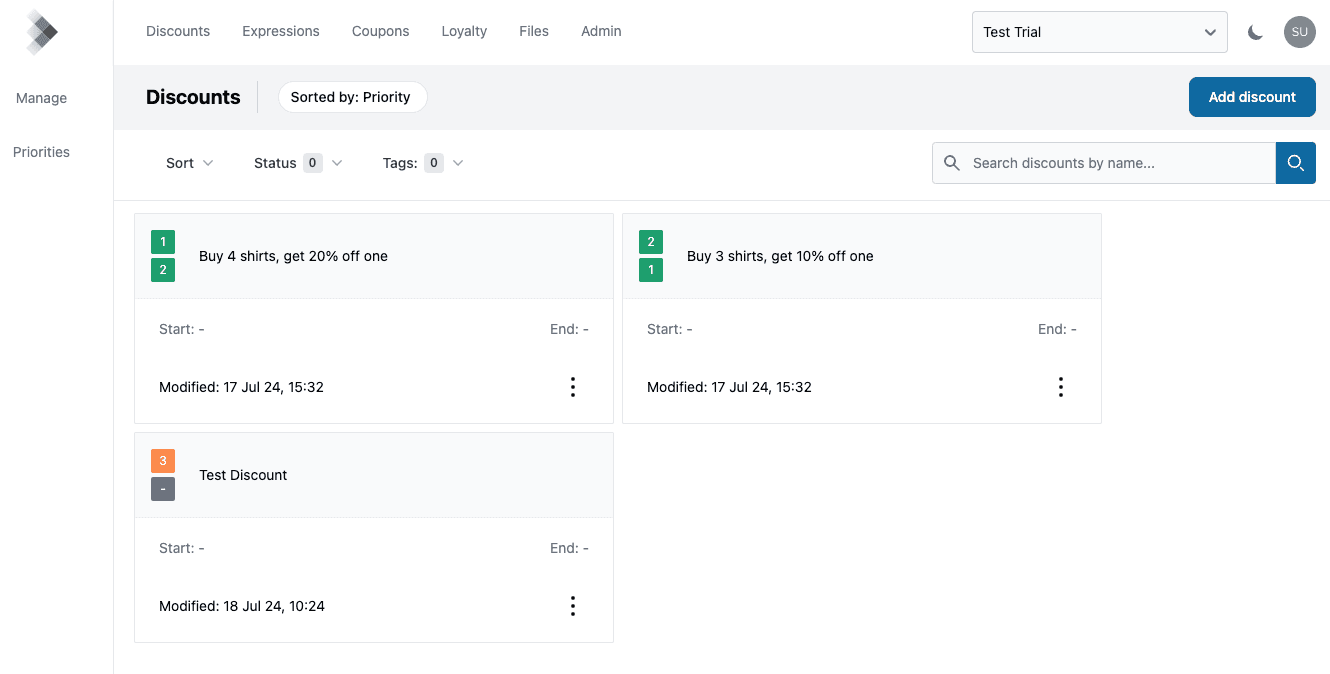Open the Test Trial project selector
The width and height of the screenshot is (1330, 674).
coord(1099,32)
